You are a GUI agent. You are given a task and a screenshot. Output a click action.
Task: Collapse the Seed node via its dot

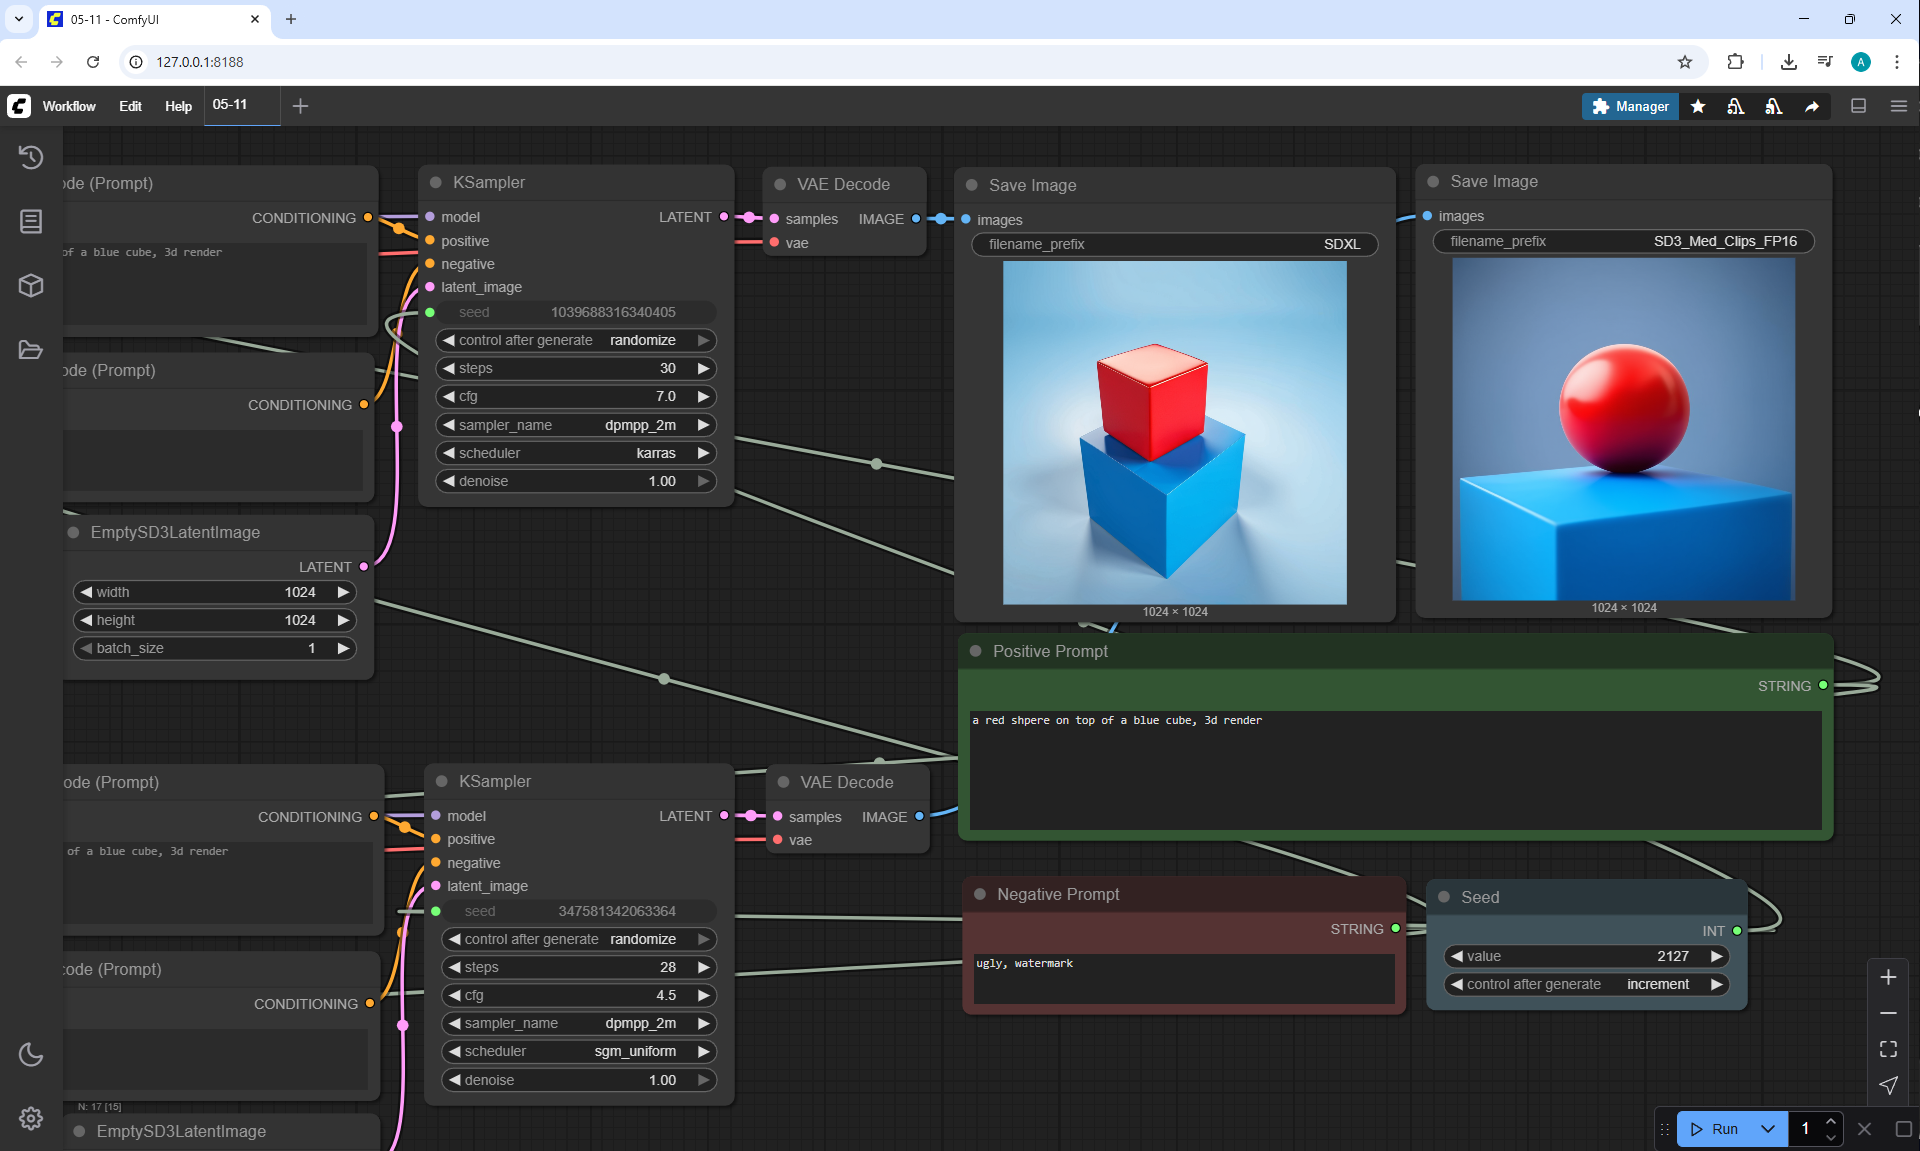click(1444, 897)
